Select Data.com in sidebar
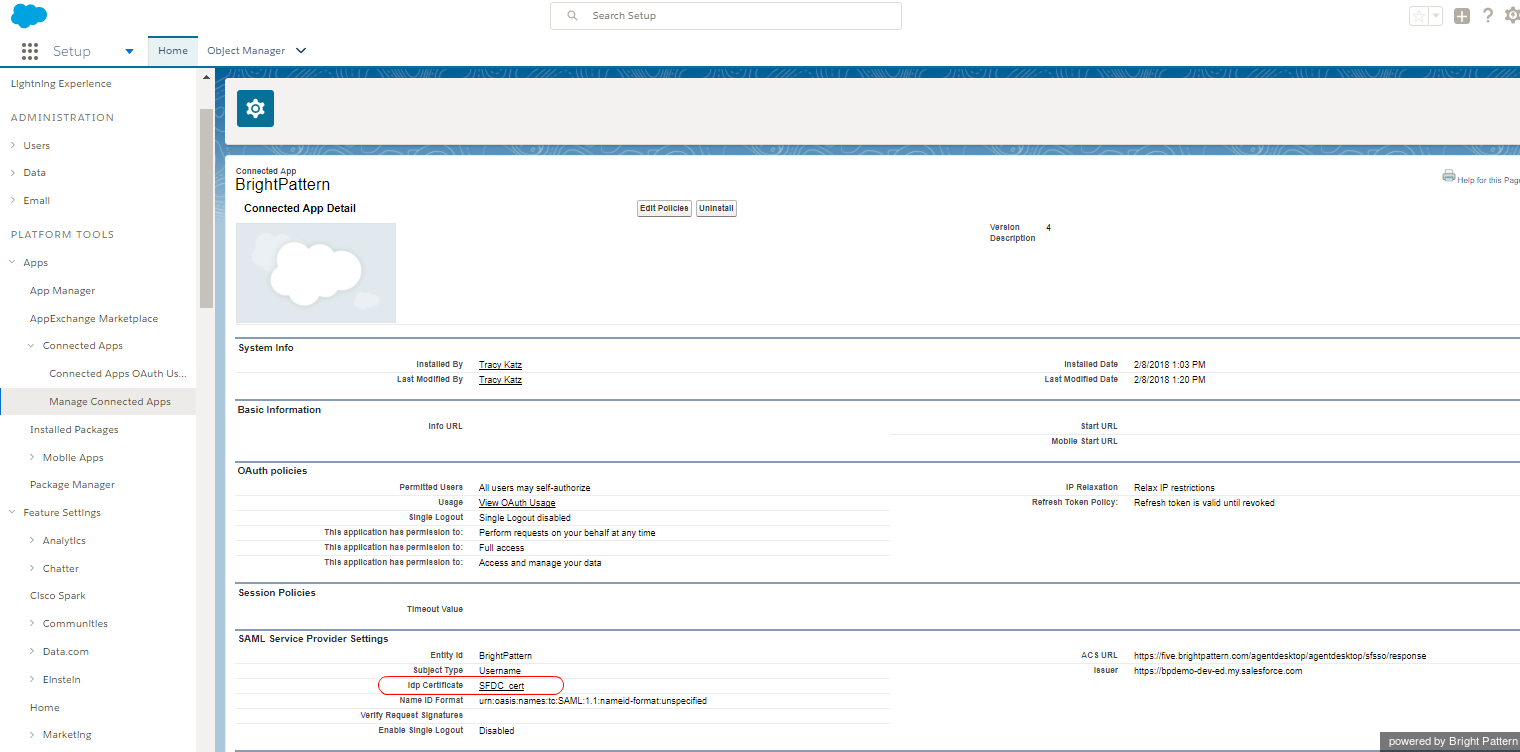 click(x=66, y=652)
